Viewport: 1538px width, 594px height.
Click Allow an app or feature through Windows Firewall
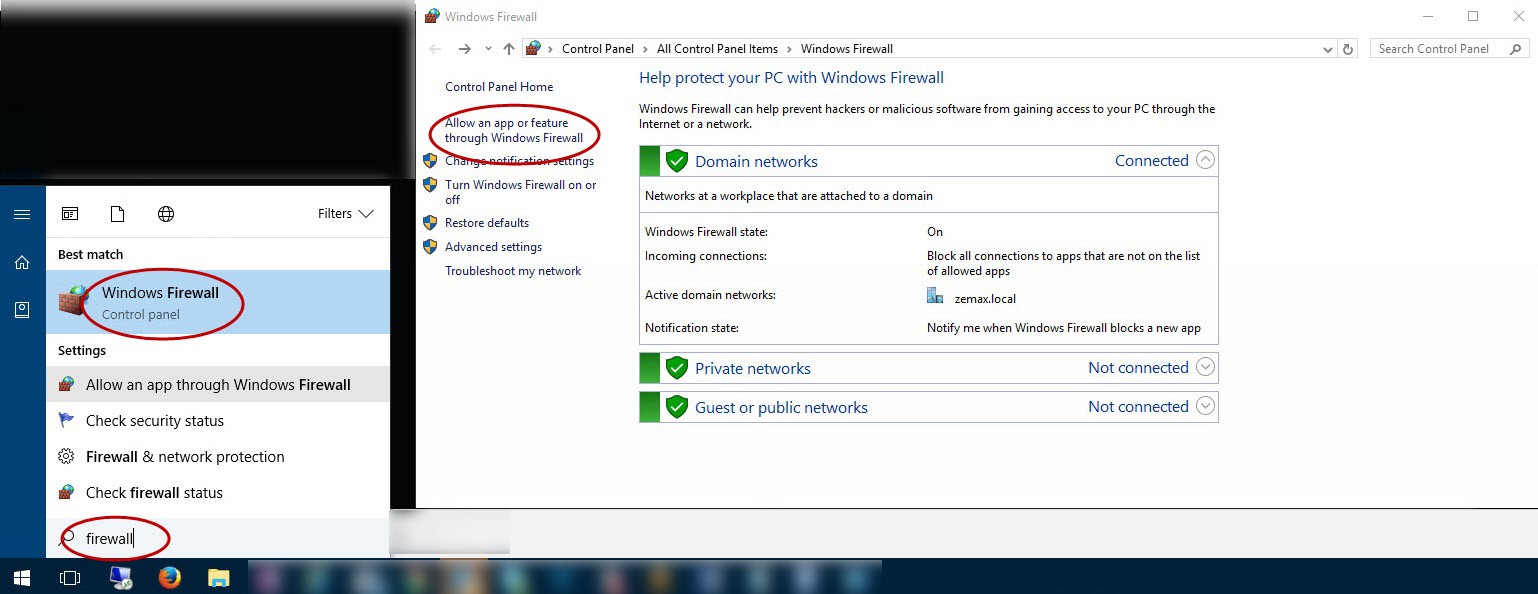(x=514, y=131)
